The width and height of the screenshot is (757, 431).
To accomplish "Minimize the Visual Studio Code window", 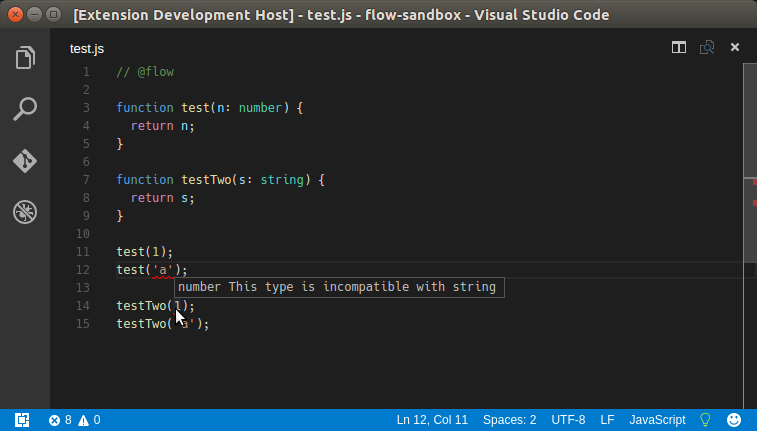I will pos(34,14).
